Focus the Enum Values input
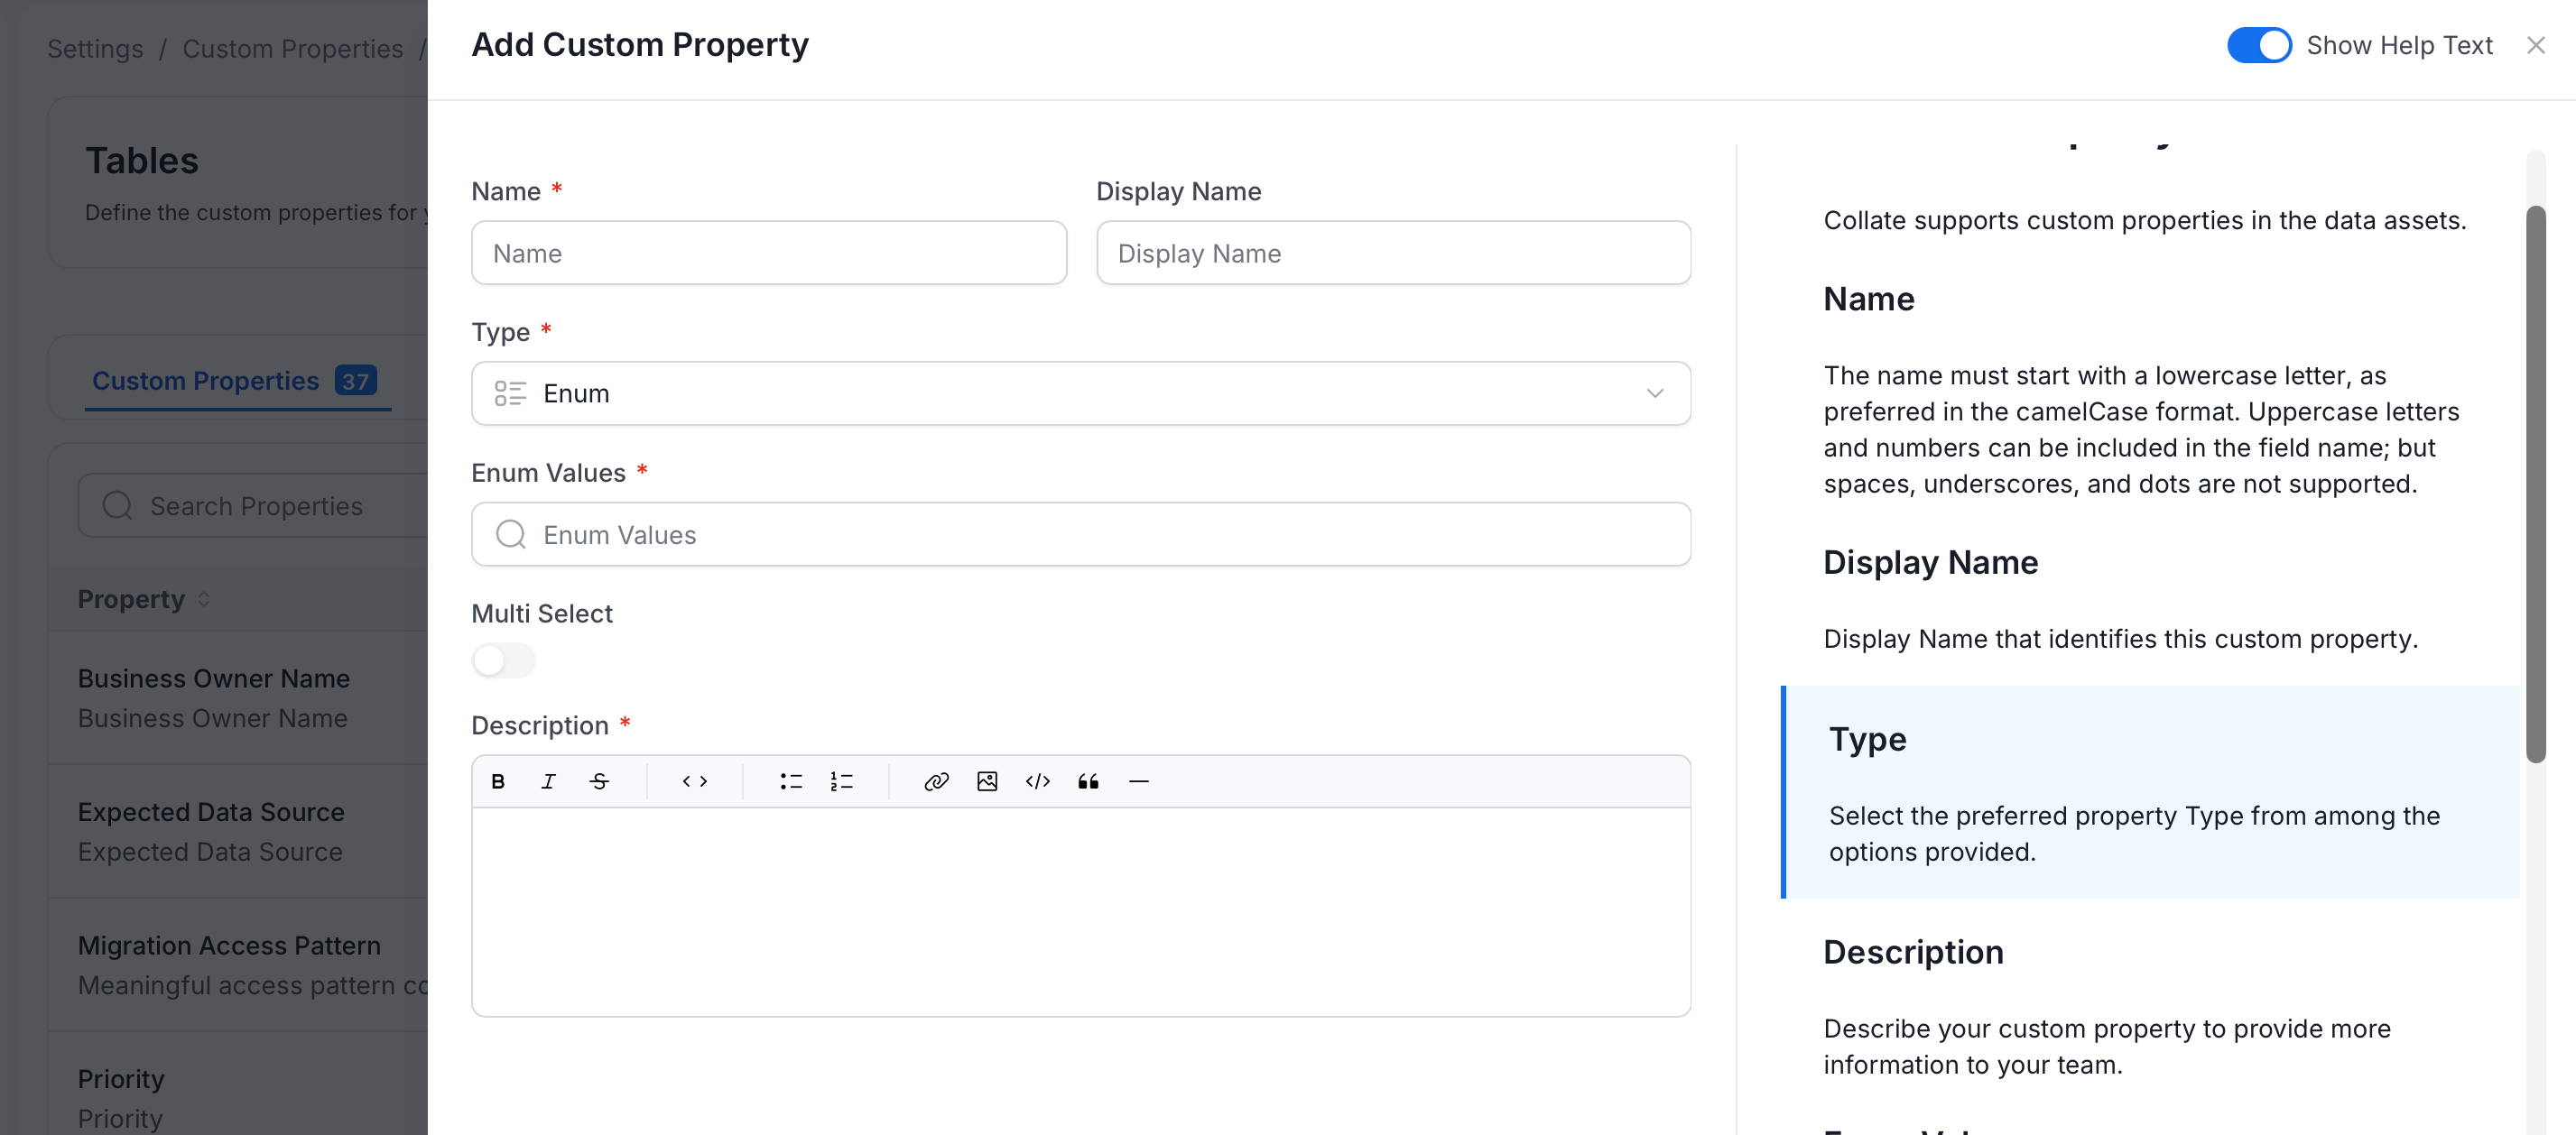2576x1135 pixels. click(1080, 534)
